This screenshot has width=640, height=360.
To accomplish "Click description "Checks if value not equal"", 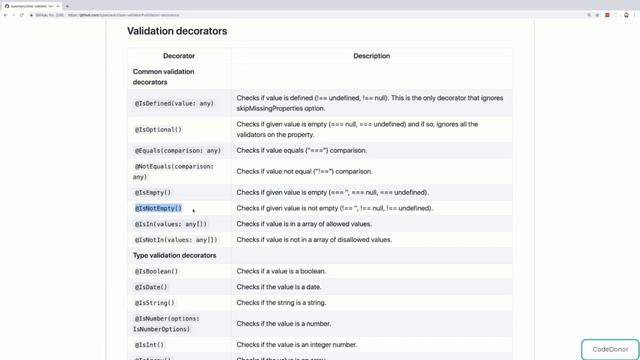I will click(304, 171).
